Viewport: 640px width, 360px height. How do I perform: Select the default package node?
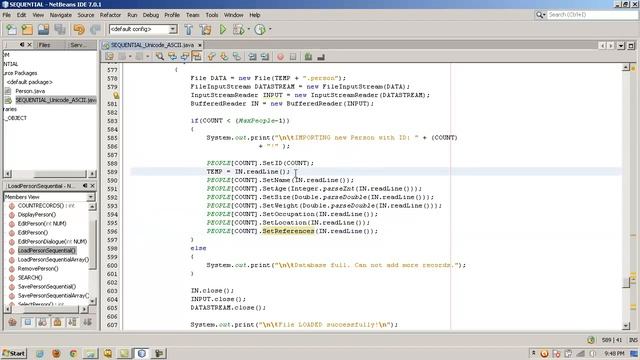29,82
